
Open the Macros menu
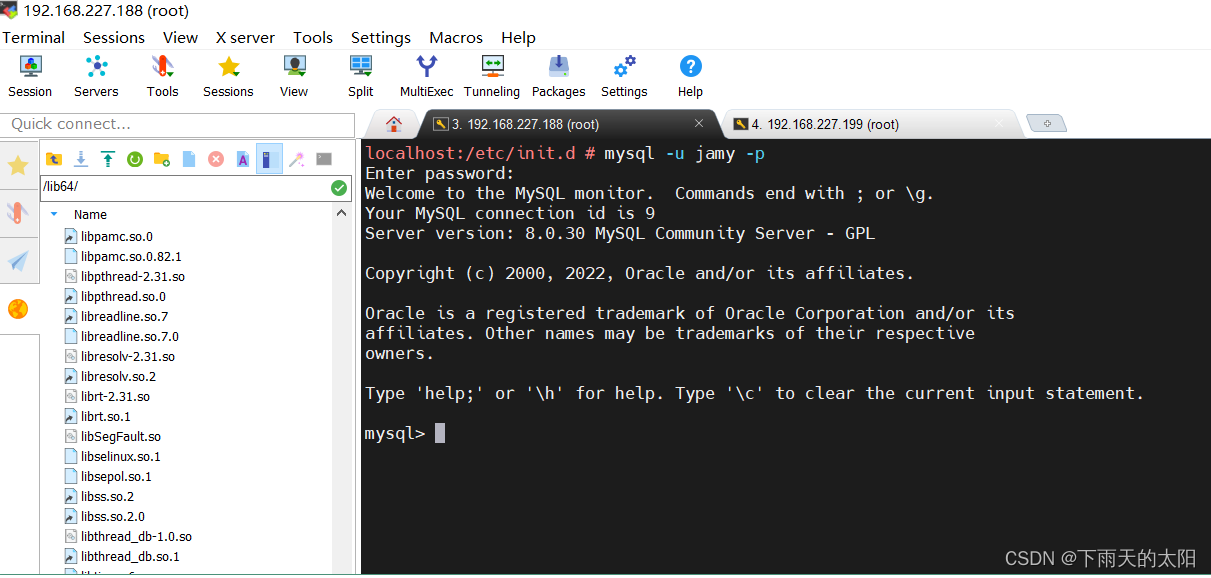coord(455,37)
